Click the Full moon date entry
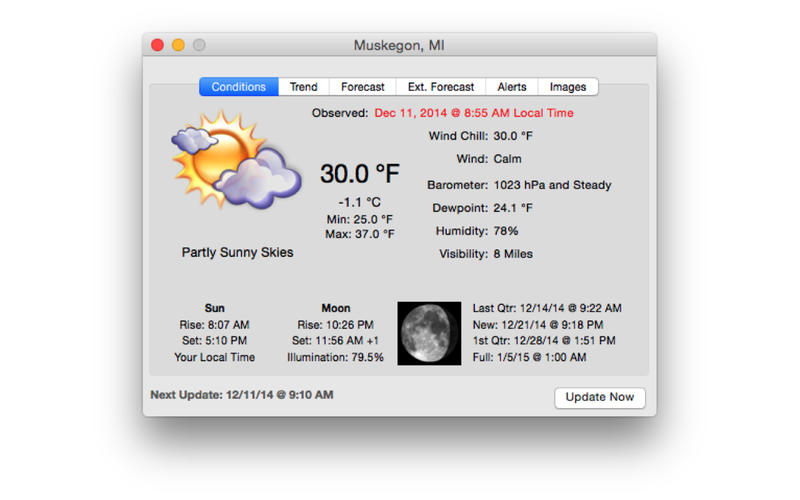 (x=529, y=357)
